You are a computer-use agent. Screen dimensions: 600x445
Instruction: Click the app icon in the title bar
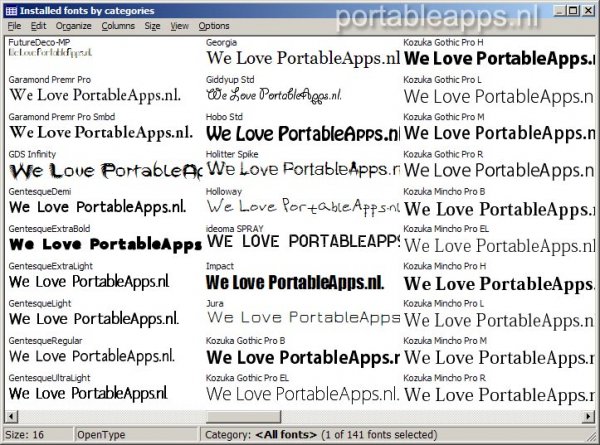10,9
